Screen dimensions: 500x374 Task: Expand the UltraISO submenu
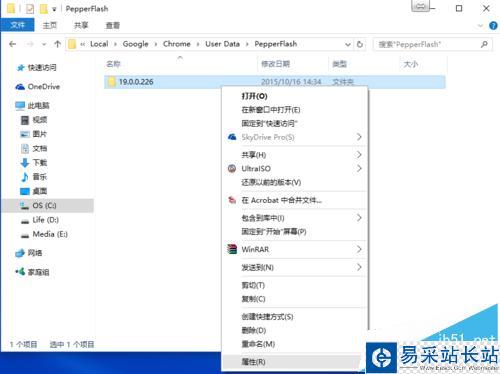[x=295, y=169]
